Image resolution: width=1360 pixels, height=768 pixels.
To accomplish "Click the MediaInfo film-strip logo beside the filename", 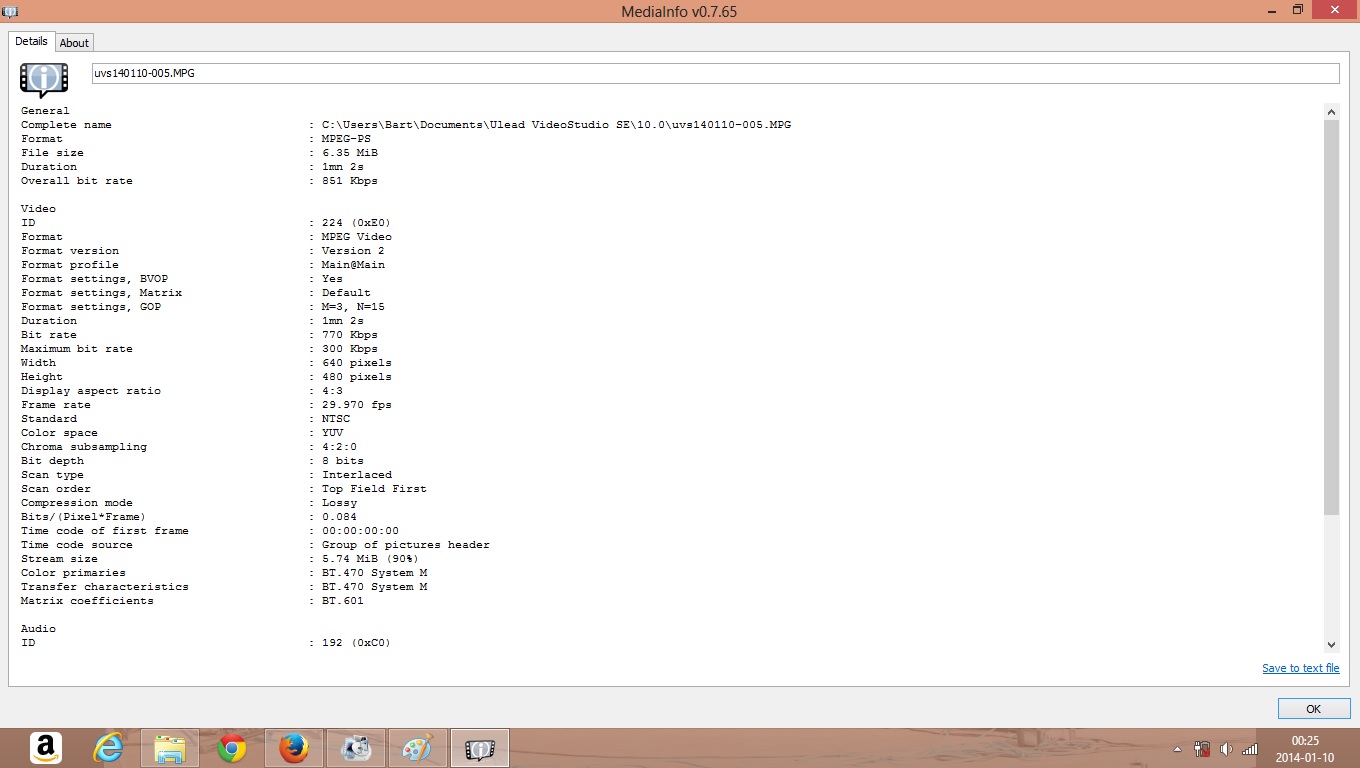I will coord(45,78).
